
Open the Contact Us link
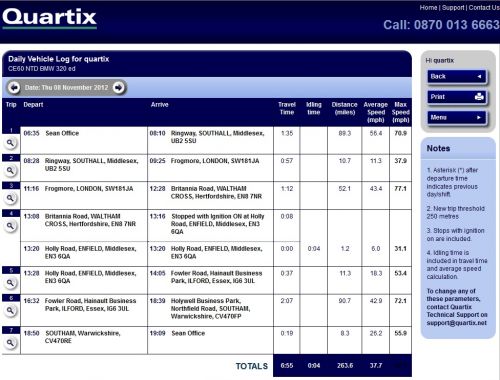484,7
